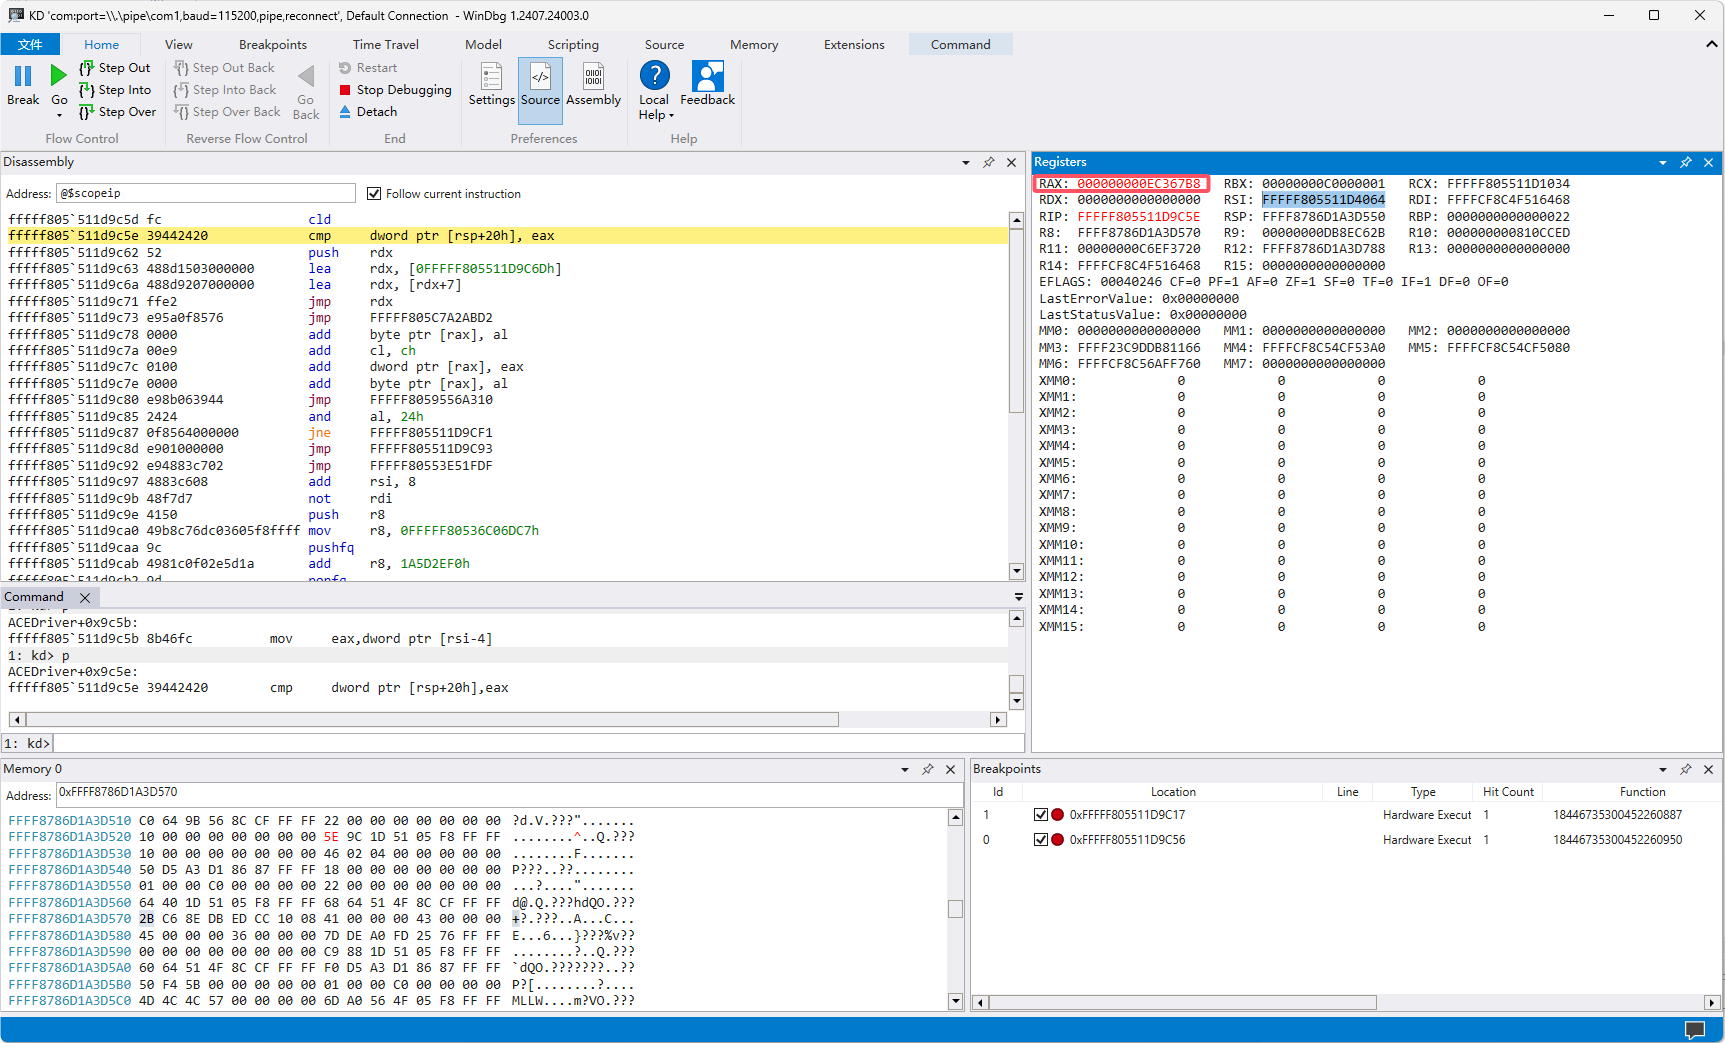Toggle Follow current instruction checkbox
The height and width of the screenshot is (1043, 1725).
(374, 194)
